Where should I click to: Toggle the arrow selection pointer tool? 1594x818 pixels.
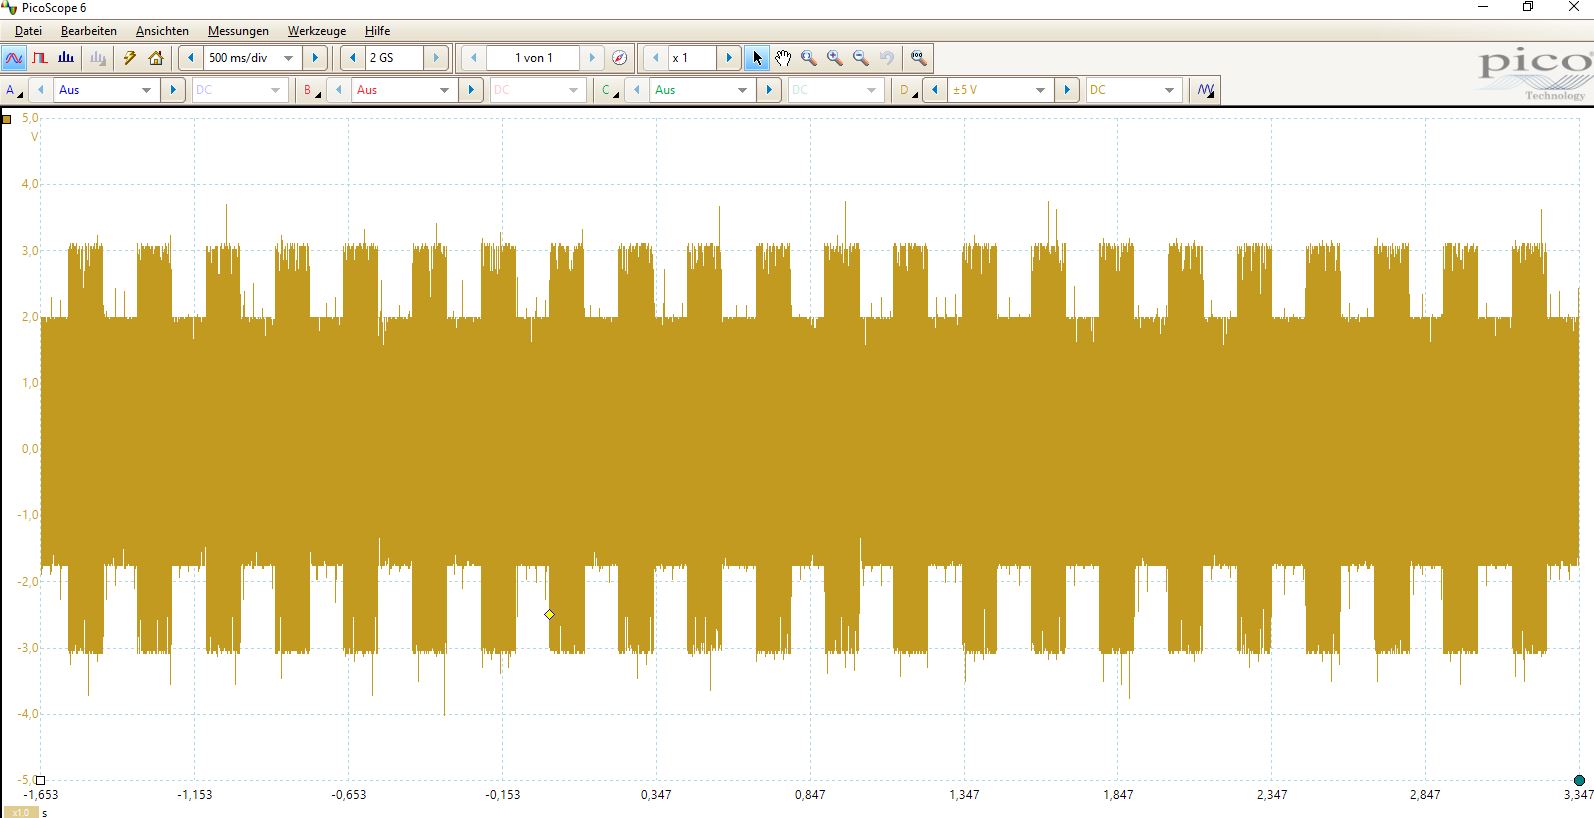757,58
